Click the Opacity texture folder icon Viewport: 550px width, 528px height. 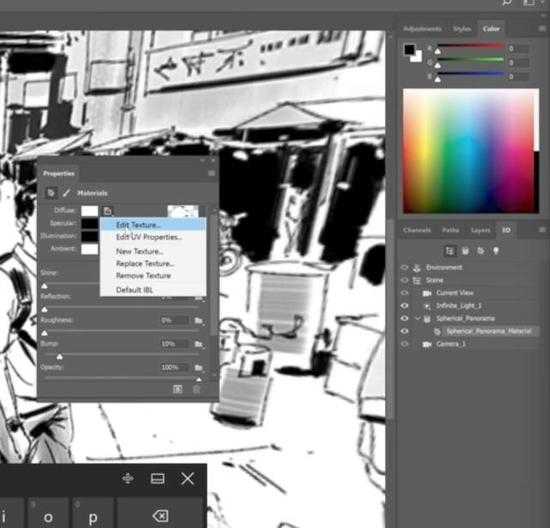(x=199, y=367)
